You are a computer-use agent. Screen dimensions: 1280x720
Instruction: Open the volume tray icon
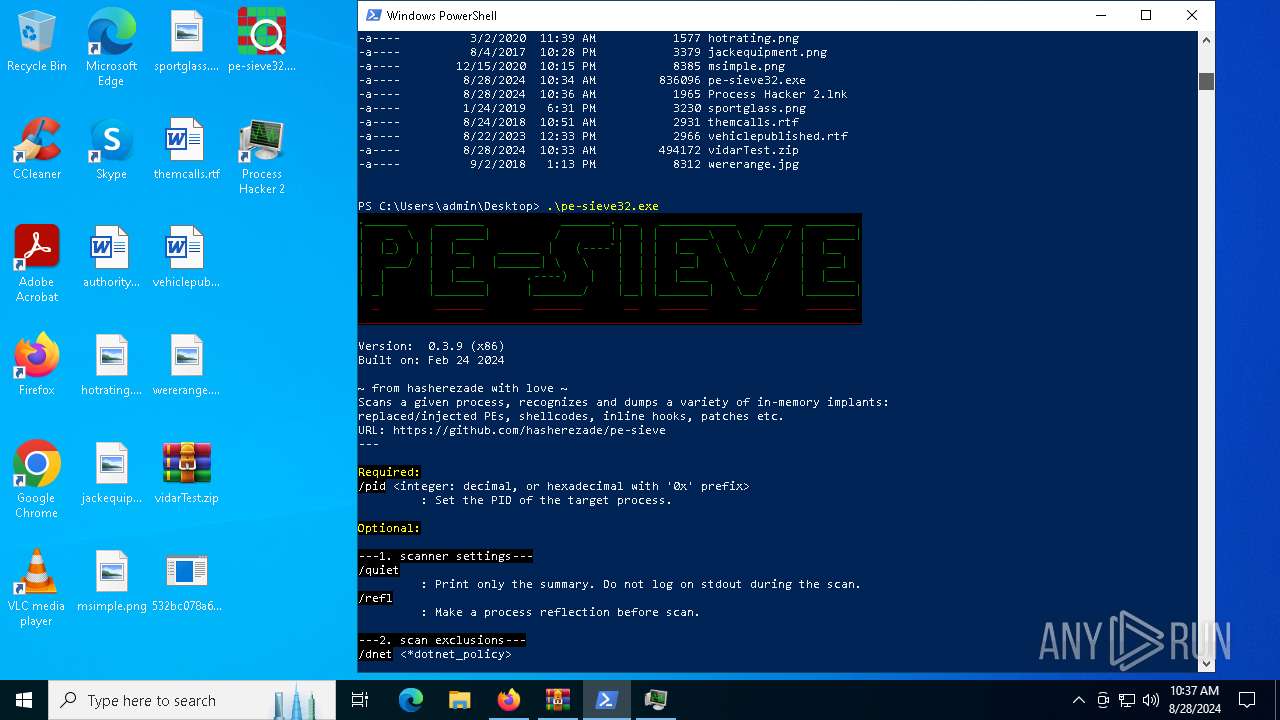[1151, 700]
